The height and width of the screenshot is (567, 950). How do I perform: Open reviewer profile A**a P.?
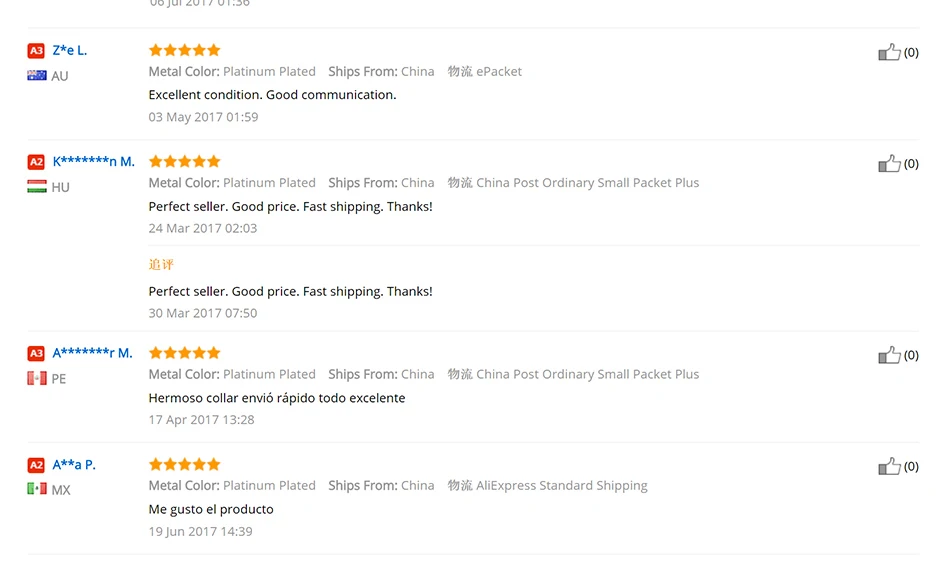(74, 465)
